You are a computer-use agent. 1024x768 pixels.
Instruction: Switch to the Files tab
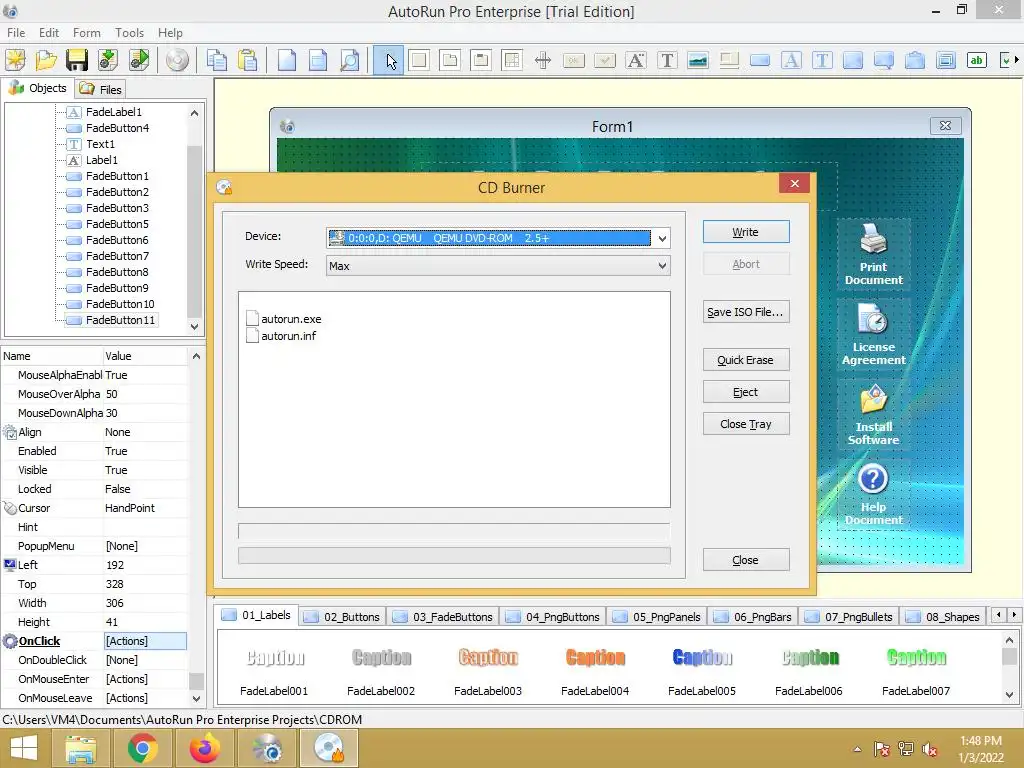click(101, 89)
